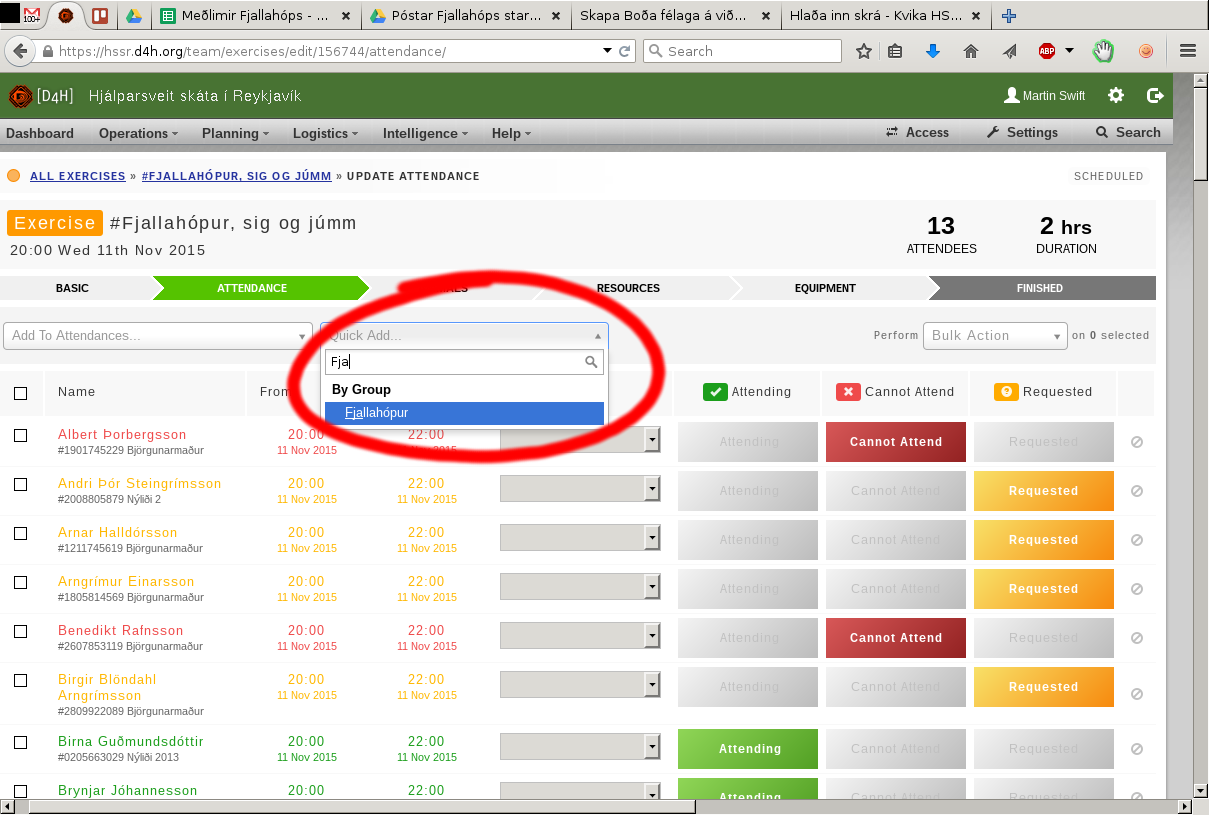Check the select-all checkbox in table header
Screen dimensions: 1209x815
(x=20, y=393)
